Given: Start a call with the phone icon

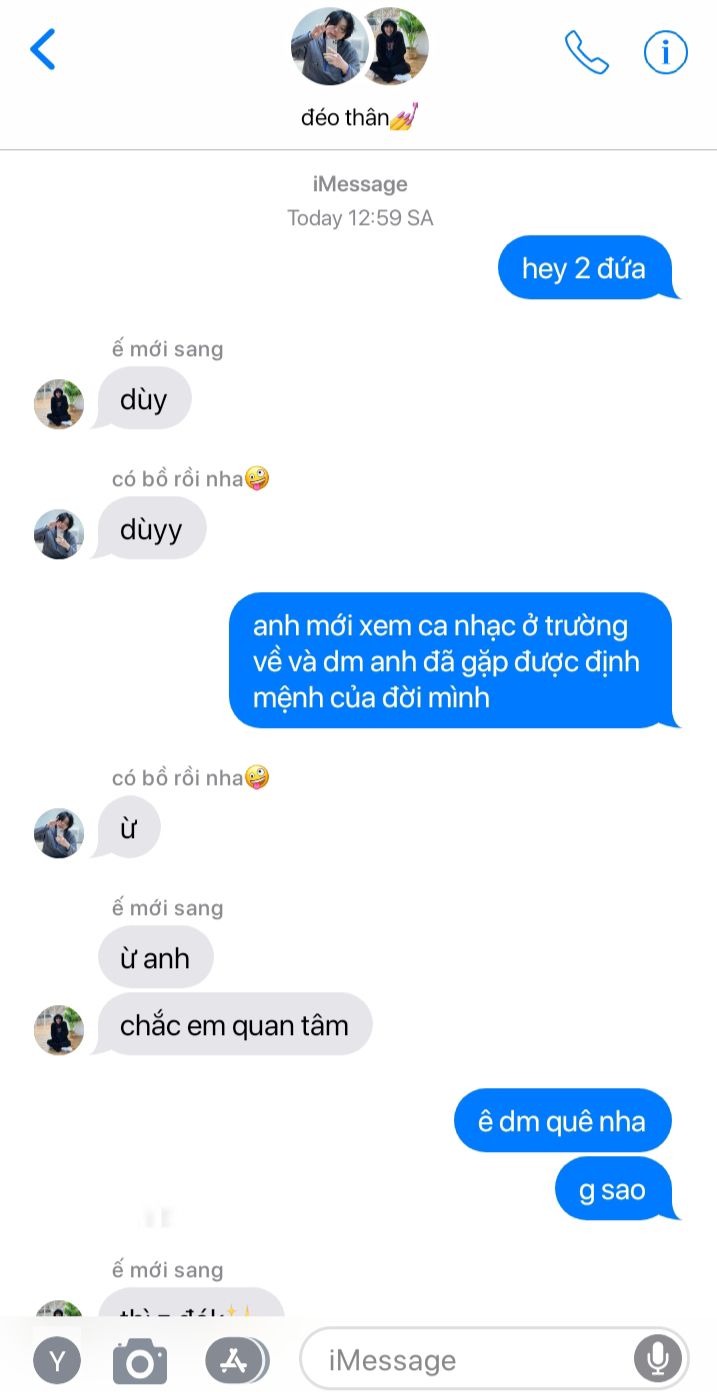Looking at the screenshot, I should tap(587, 52).
